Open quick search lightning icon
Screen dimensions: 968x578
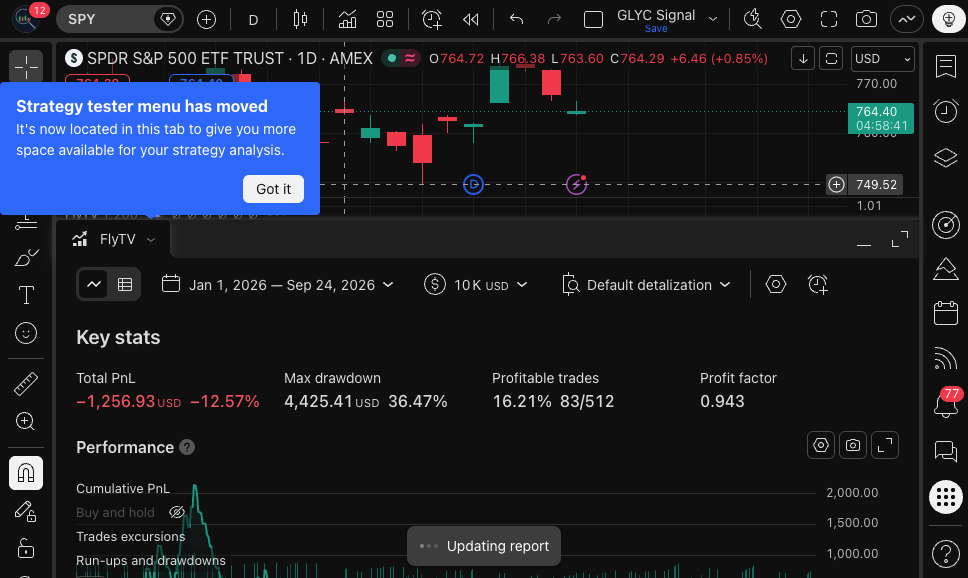pos(753,19)
